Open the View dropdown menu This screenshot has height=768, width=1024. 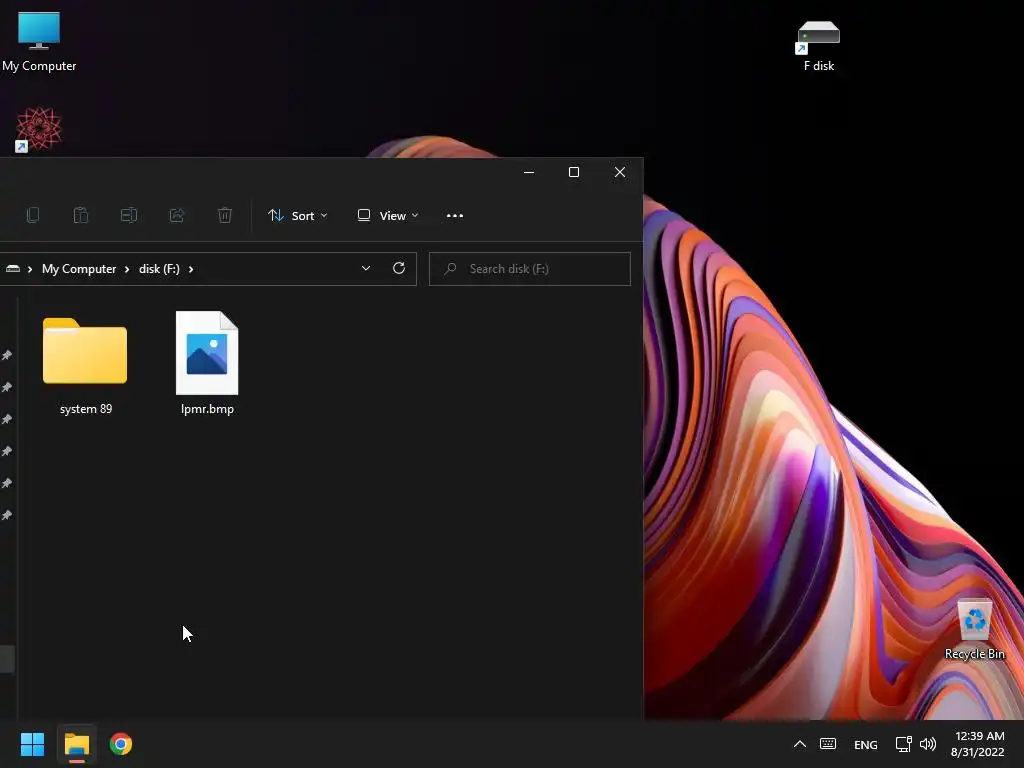coord(387,216)
